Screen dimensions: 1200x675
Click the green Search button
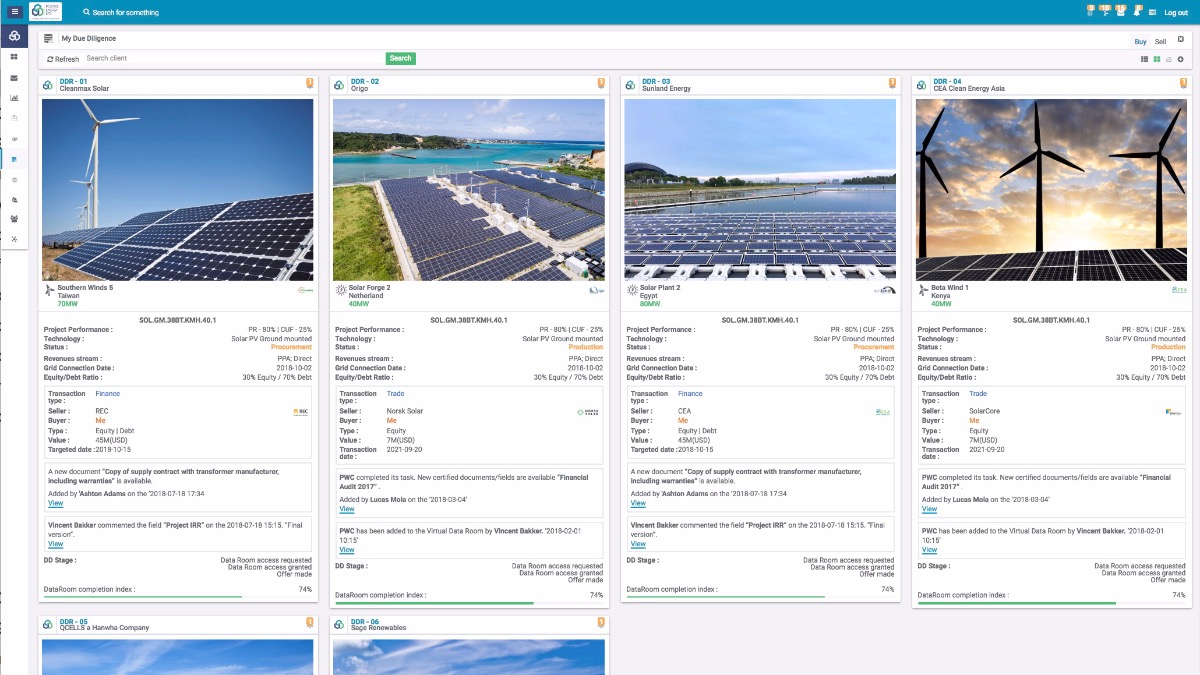coord(400,58)
